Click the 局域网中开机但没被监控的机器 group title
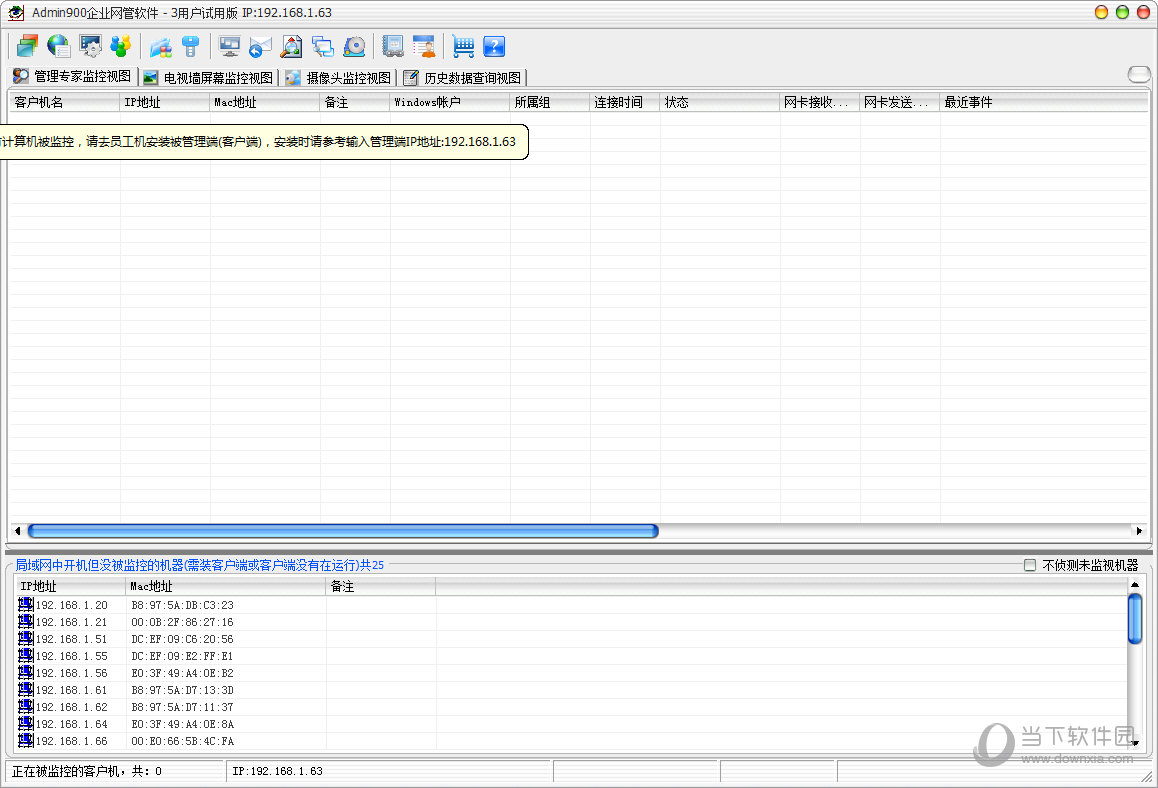Screen dimensions: 1158x788 pyautogui.click(x=199, y=565)
